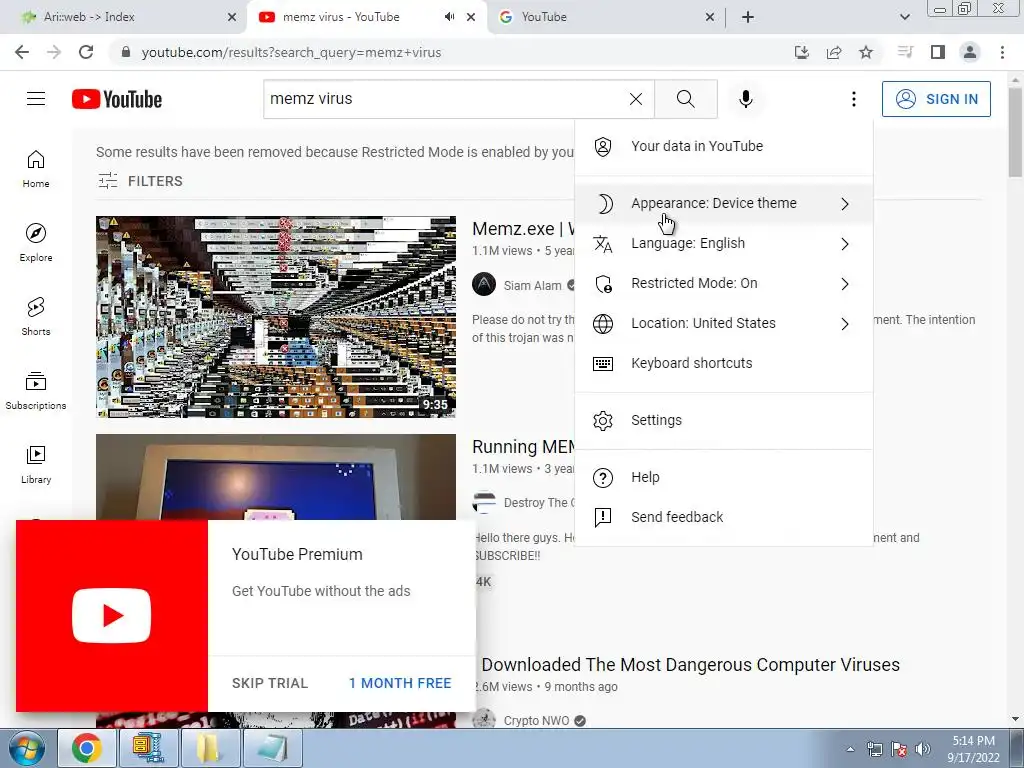The height and width of the screenshot is (768, 1024).
Task: Close the memz virus - YouTube tab
Action: point(471,17)
